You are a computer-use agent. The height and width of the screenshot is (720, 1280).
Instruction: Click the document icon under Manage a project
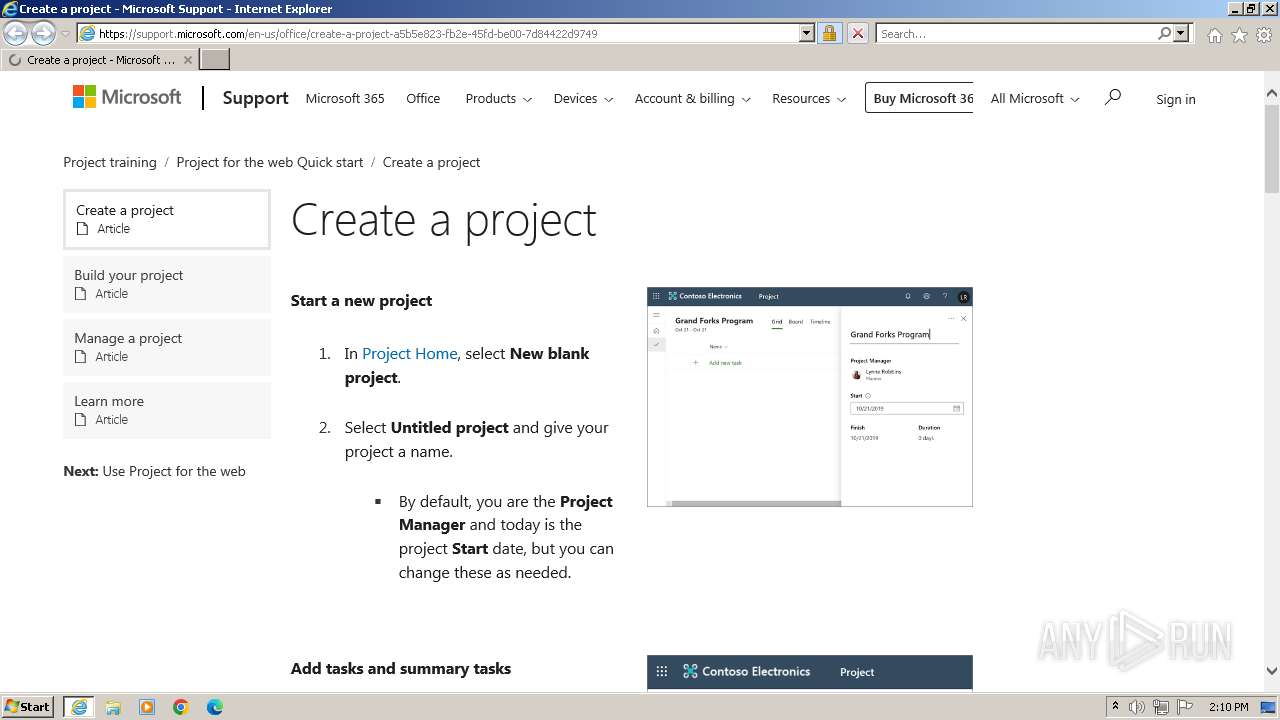[81, 357]
